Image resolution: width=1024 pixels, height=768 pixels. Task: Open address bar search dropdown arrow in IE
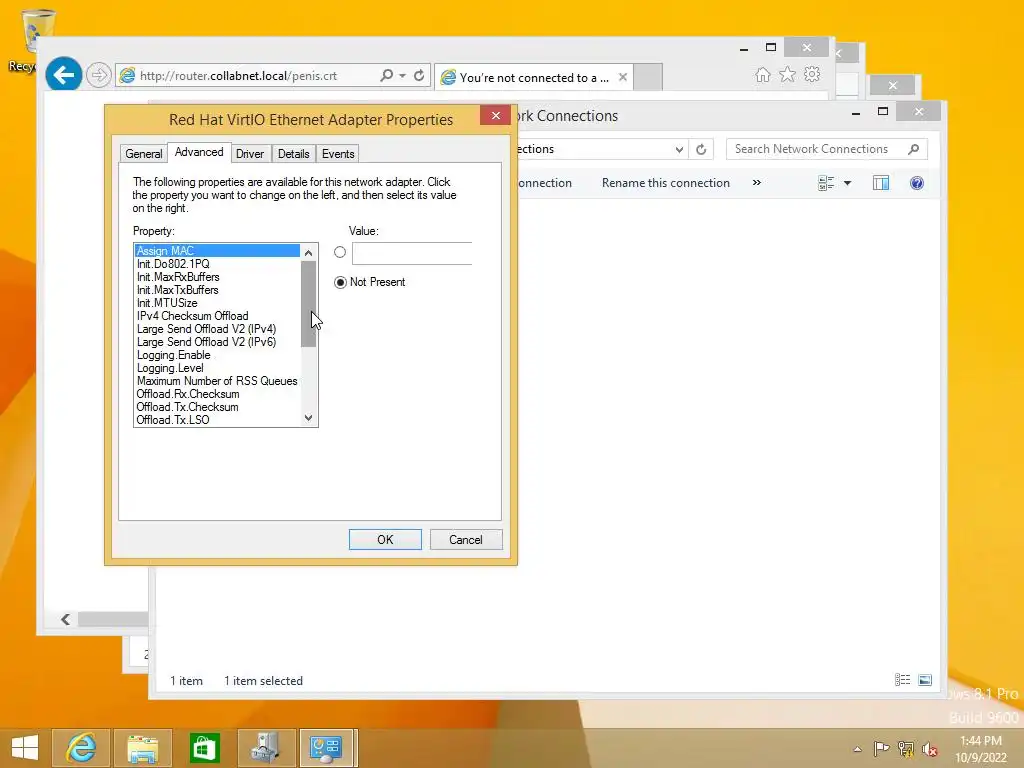click(402, 75)
